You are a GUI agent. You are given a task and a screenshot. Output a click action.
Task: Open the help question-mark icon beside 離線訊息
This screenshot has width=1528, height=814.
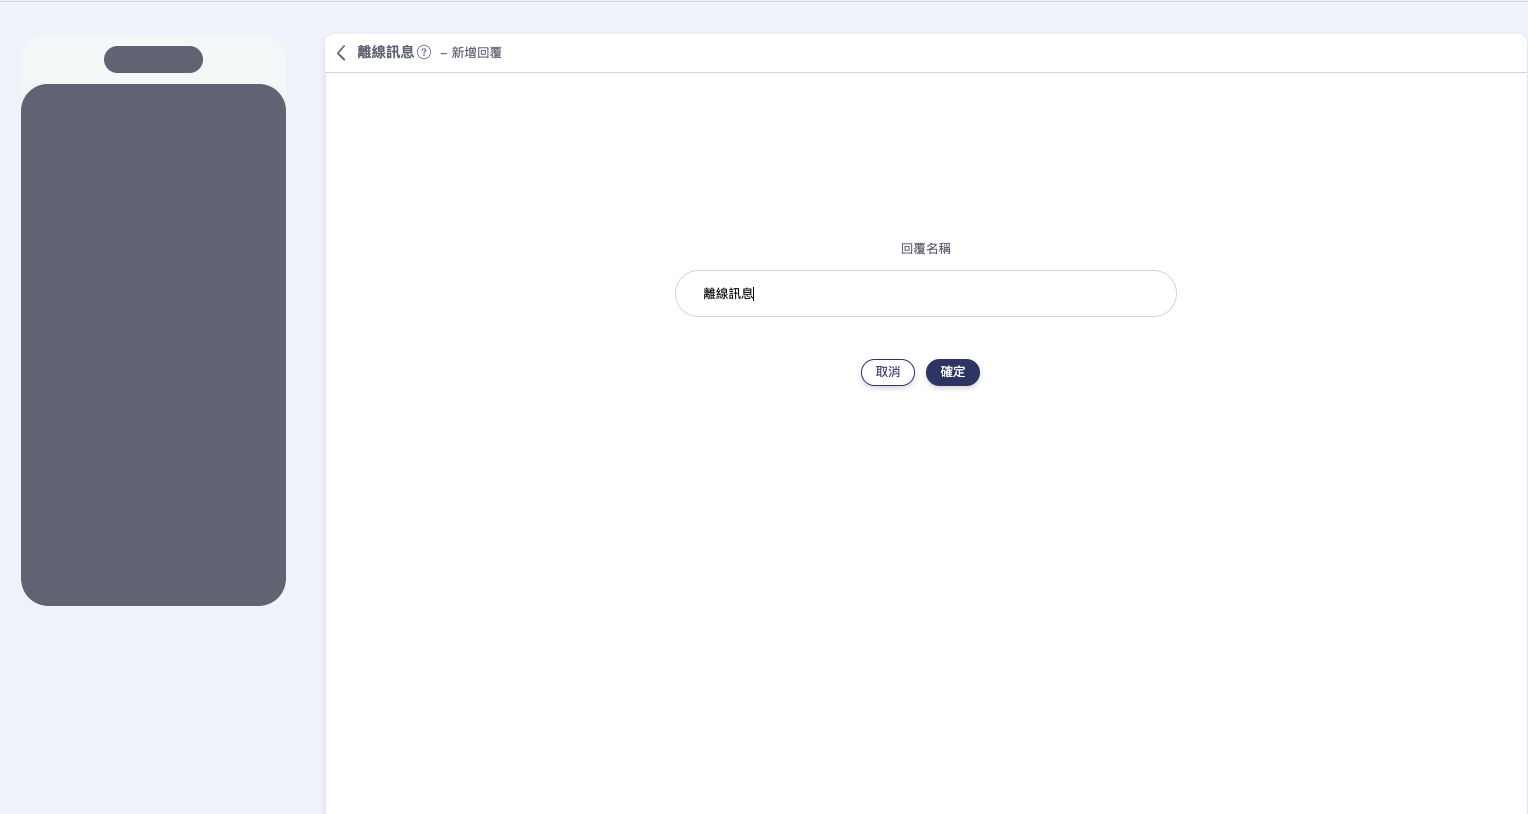424,53
